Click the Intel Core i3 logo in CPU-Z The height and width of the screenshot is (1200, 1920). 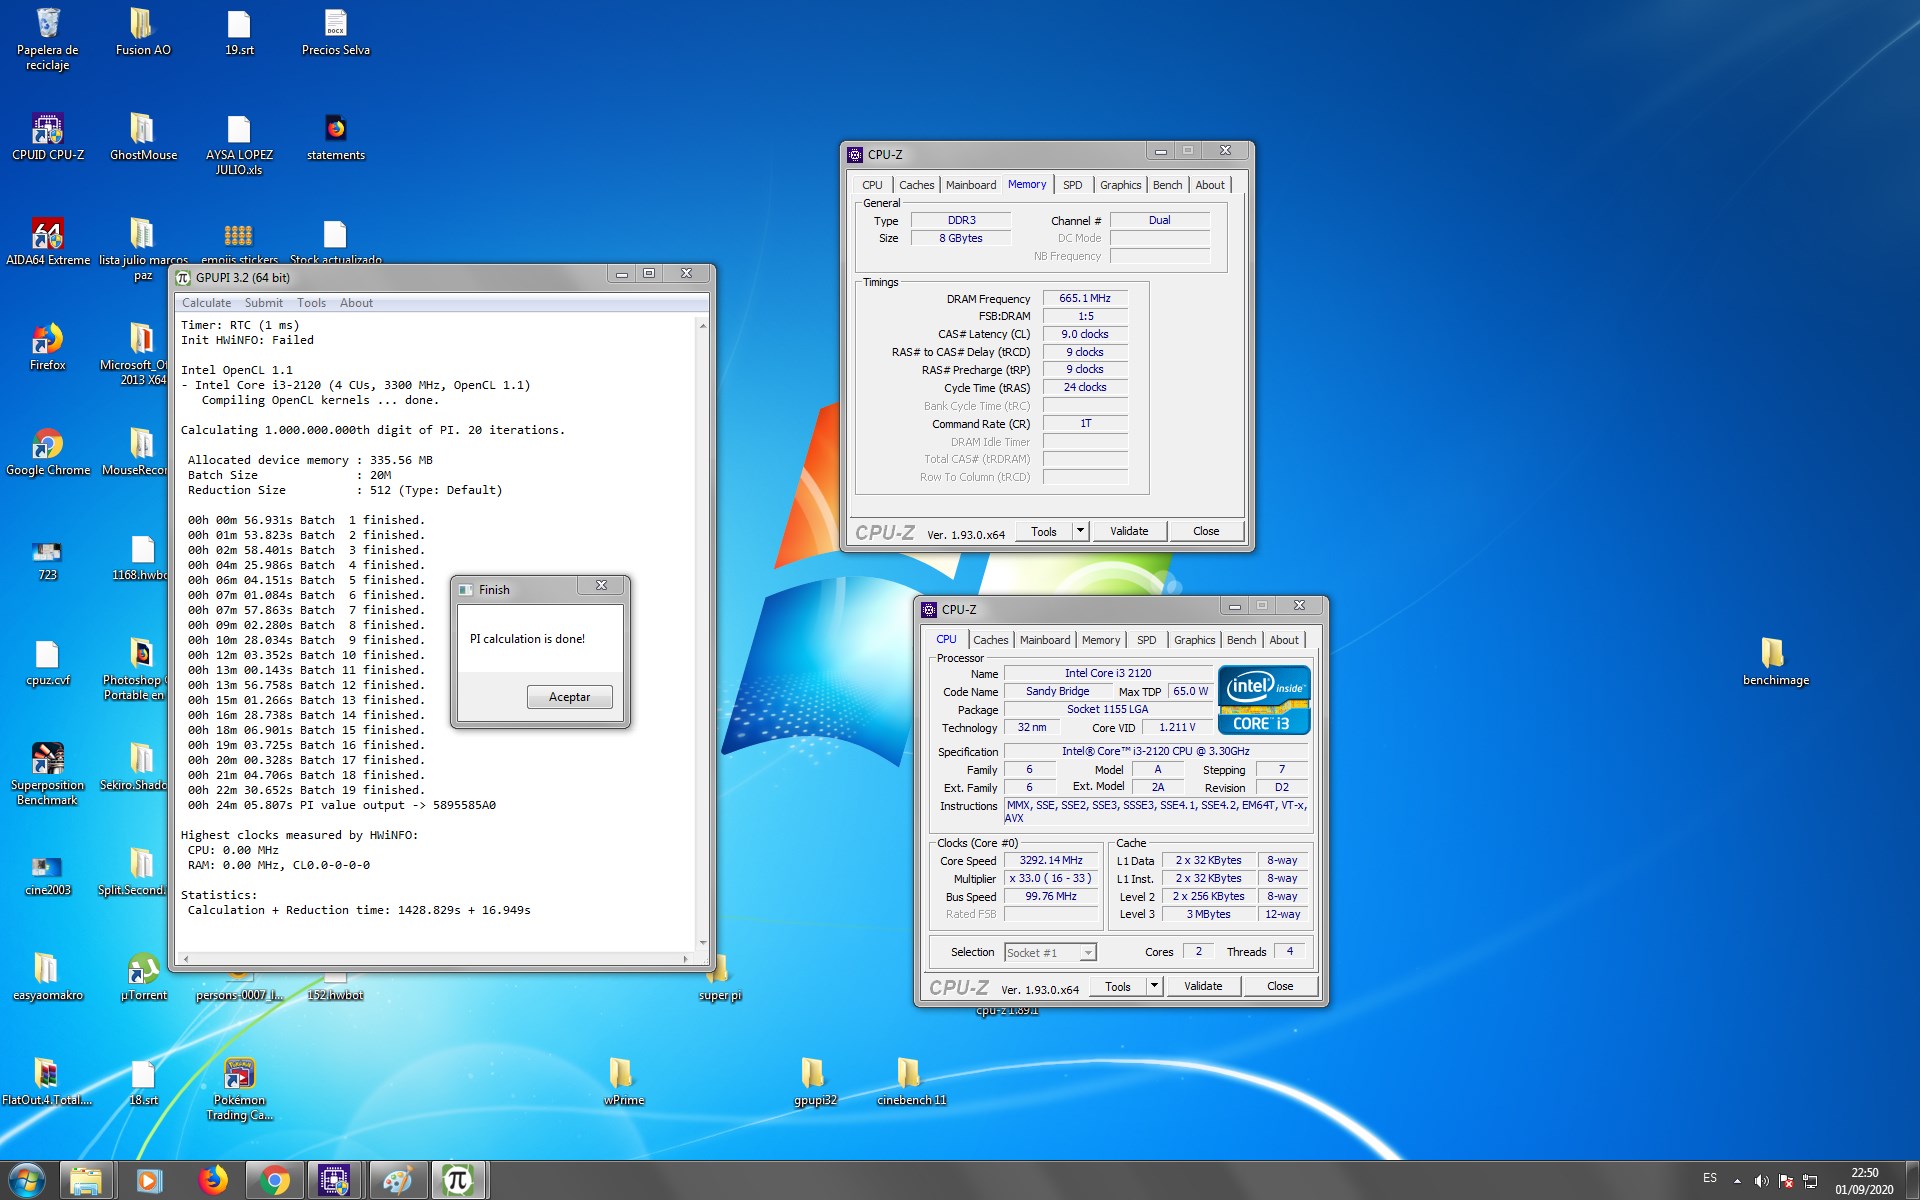[1264, 700]
